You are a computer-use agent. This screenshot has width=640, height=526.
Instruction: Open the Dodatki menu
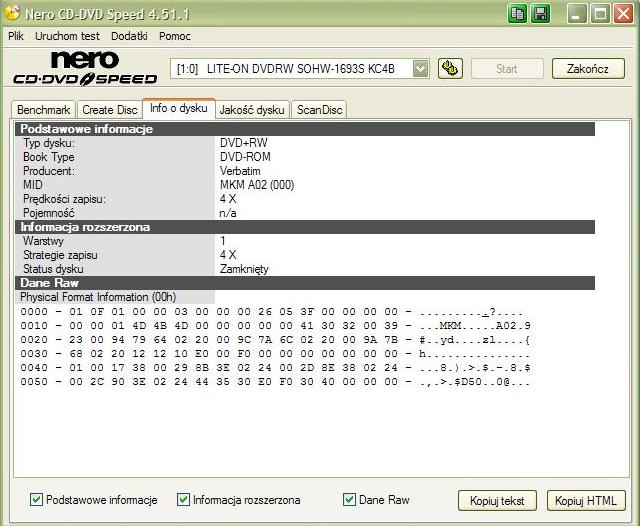129,36
